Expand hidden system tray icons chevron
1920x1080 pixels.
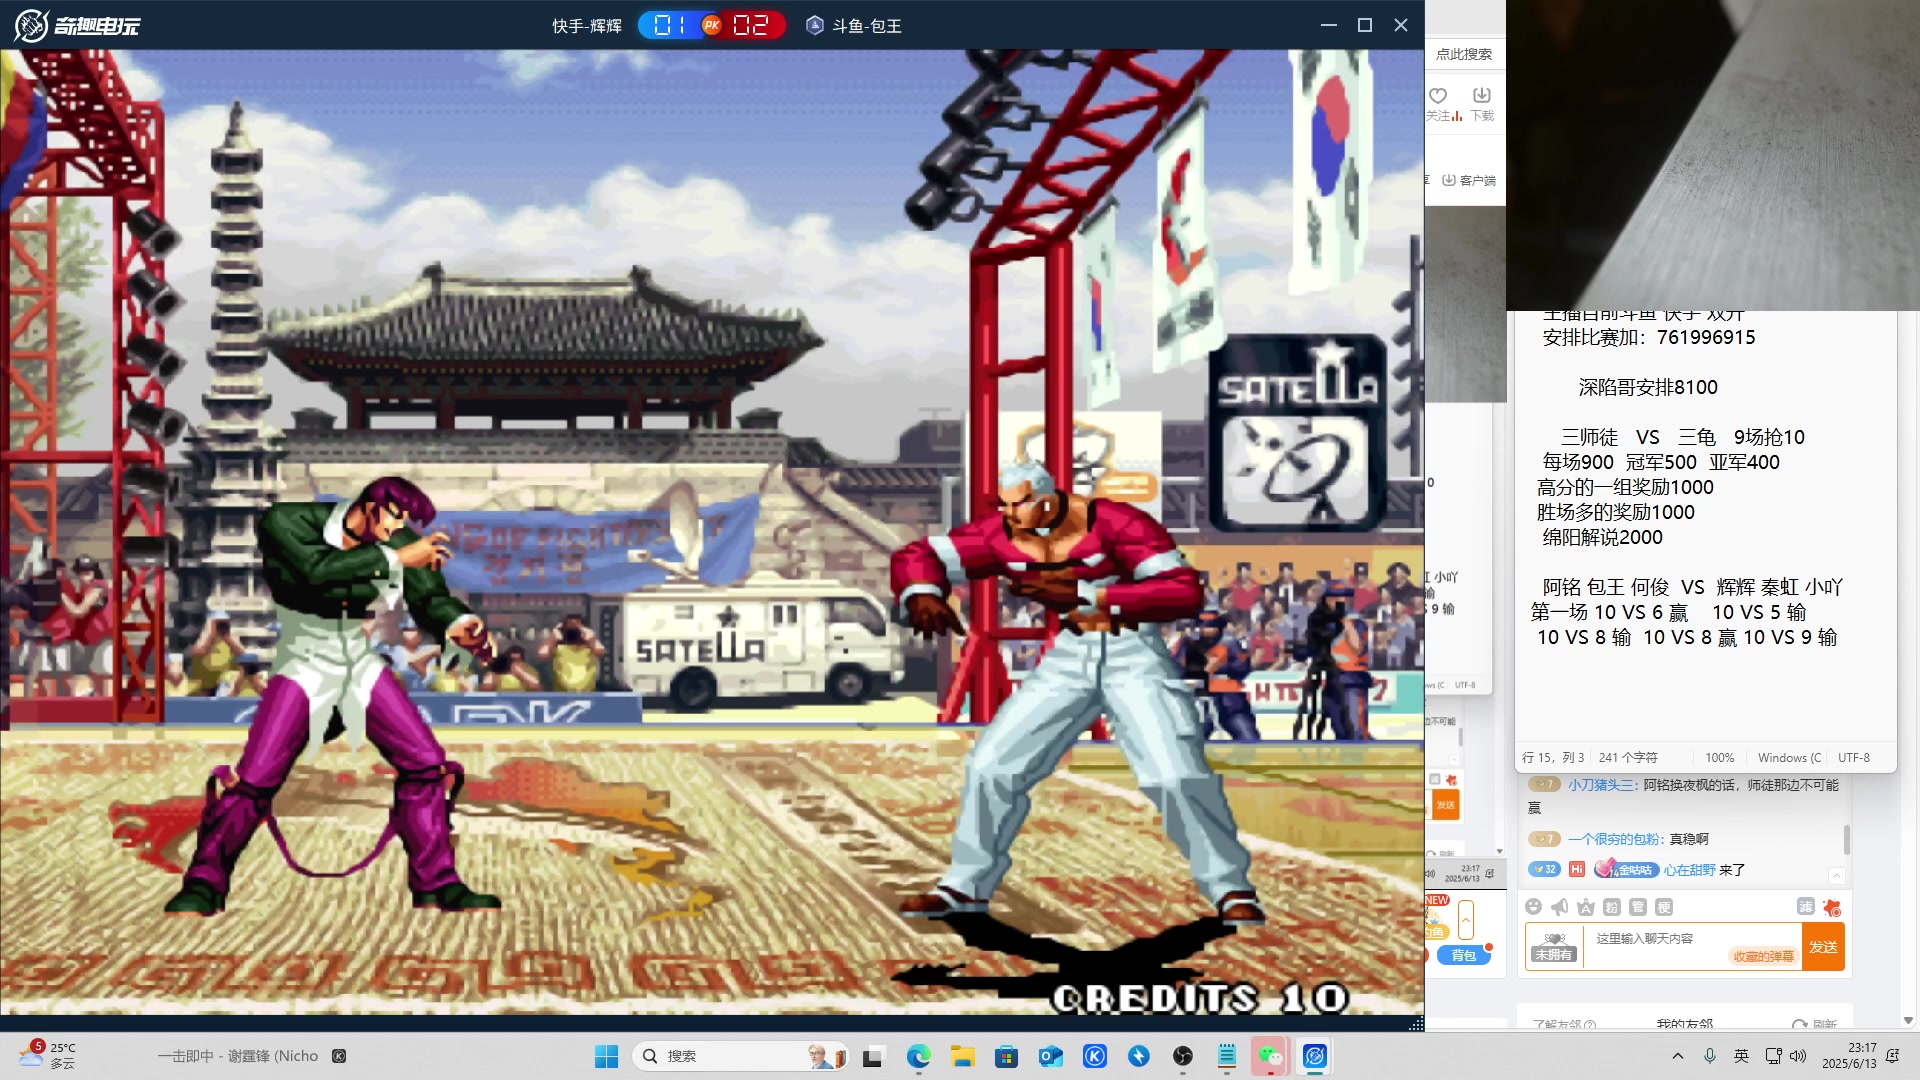click(1678, 1056)
